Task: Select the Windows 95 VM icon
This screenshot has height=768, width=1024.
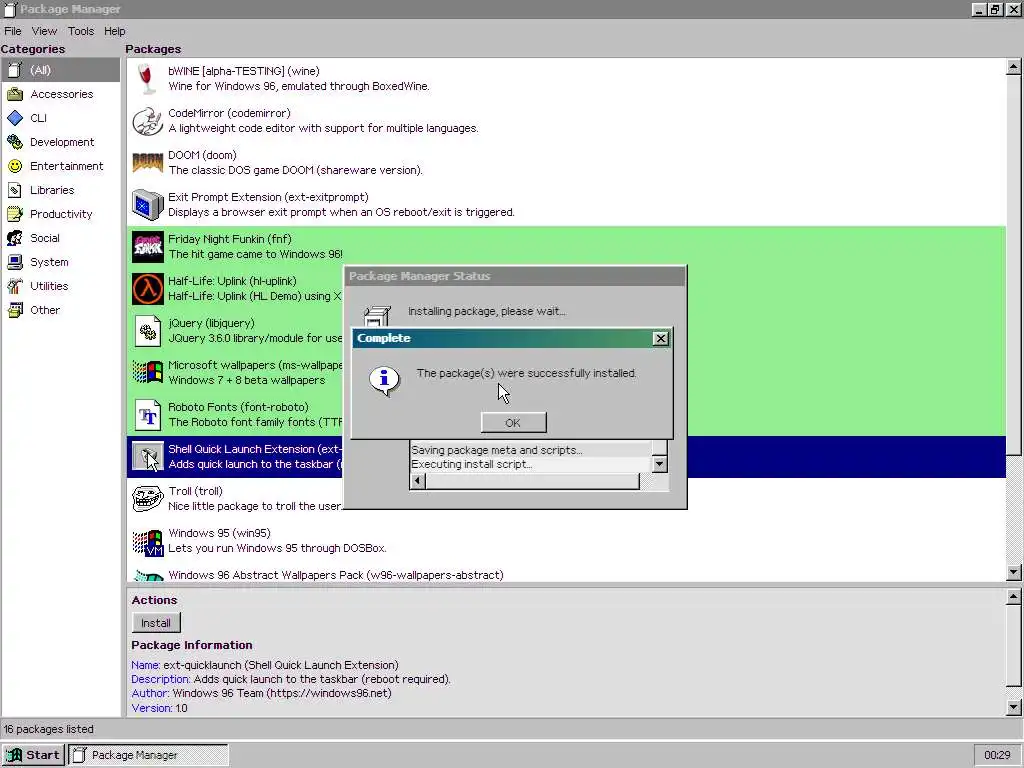Action: [x=148, y=541]
